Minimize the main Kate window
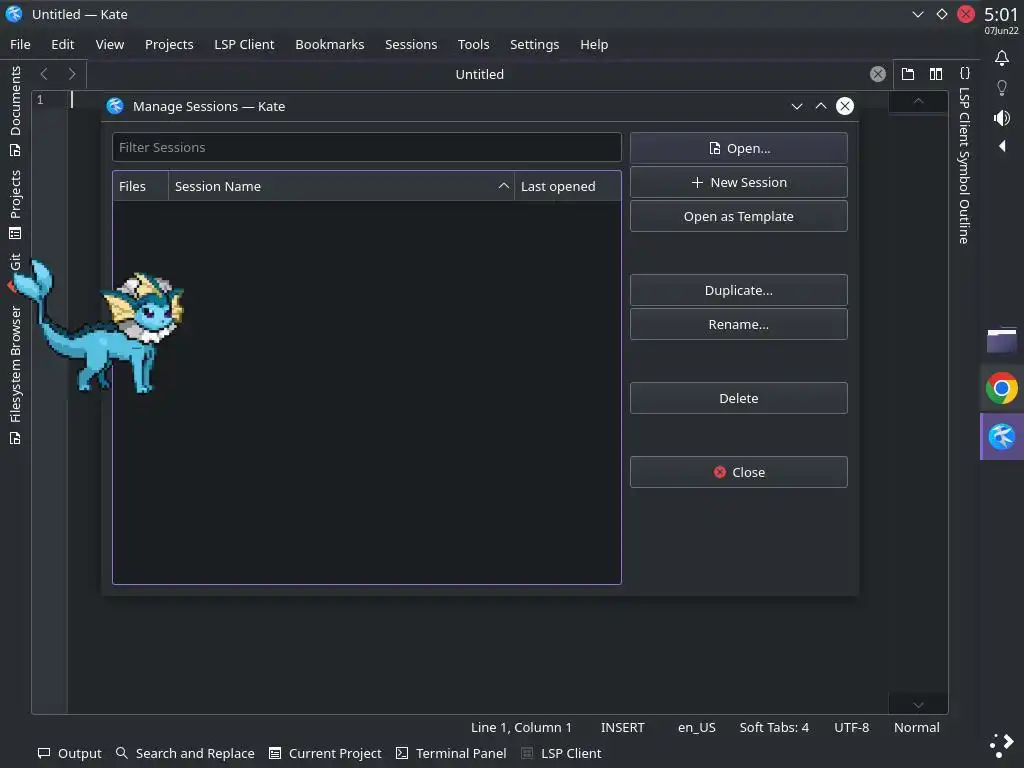This screenshot has height=768, width=1024. pos(918,14)
